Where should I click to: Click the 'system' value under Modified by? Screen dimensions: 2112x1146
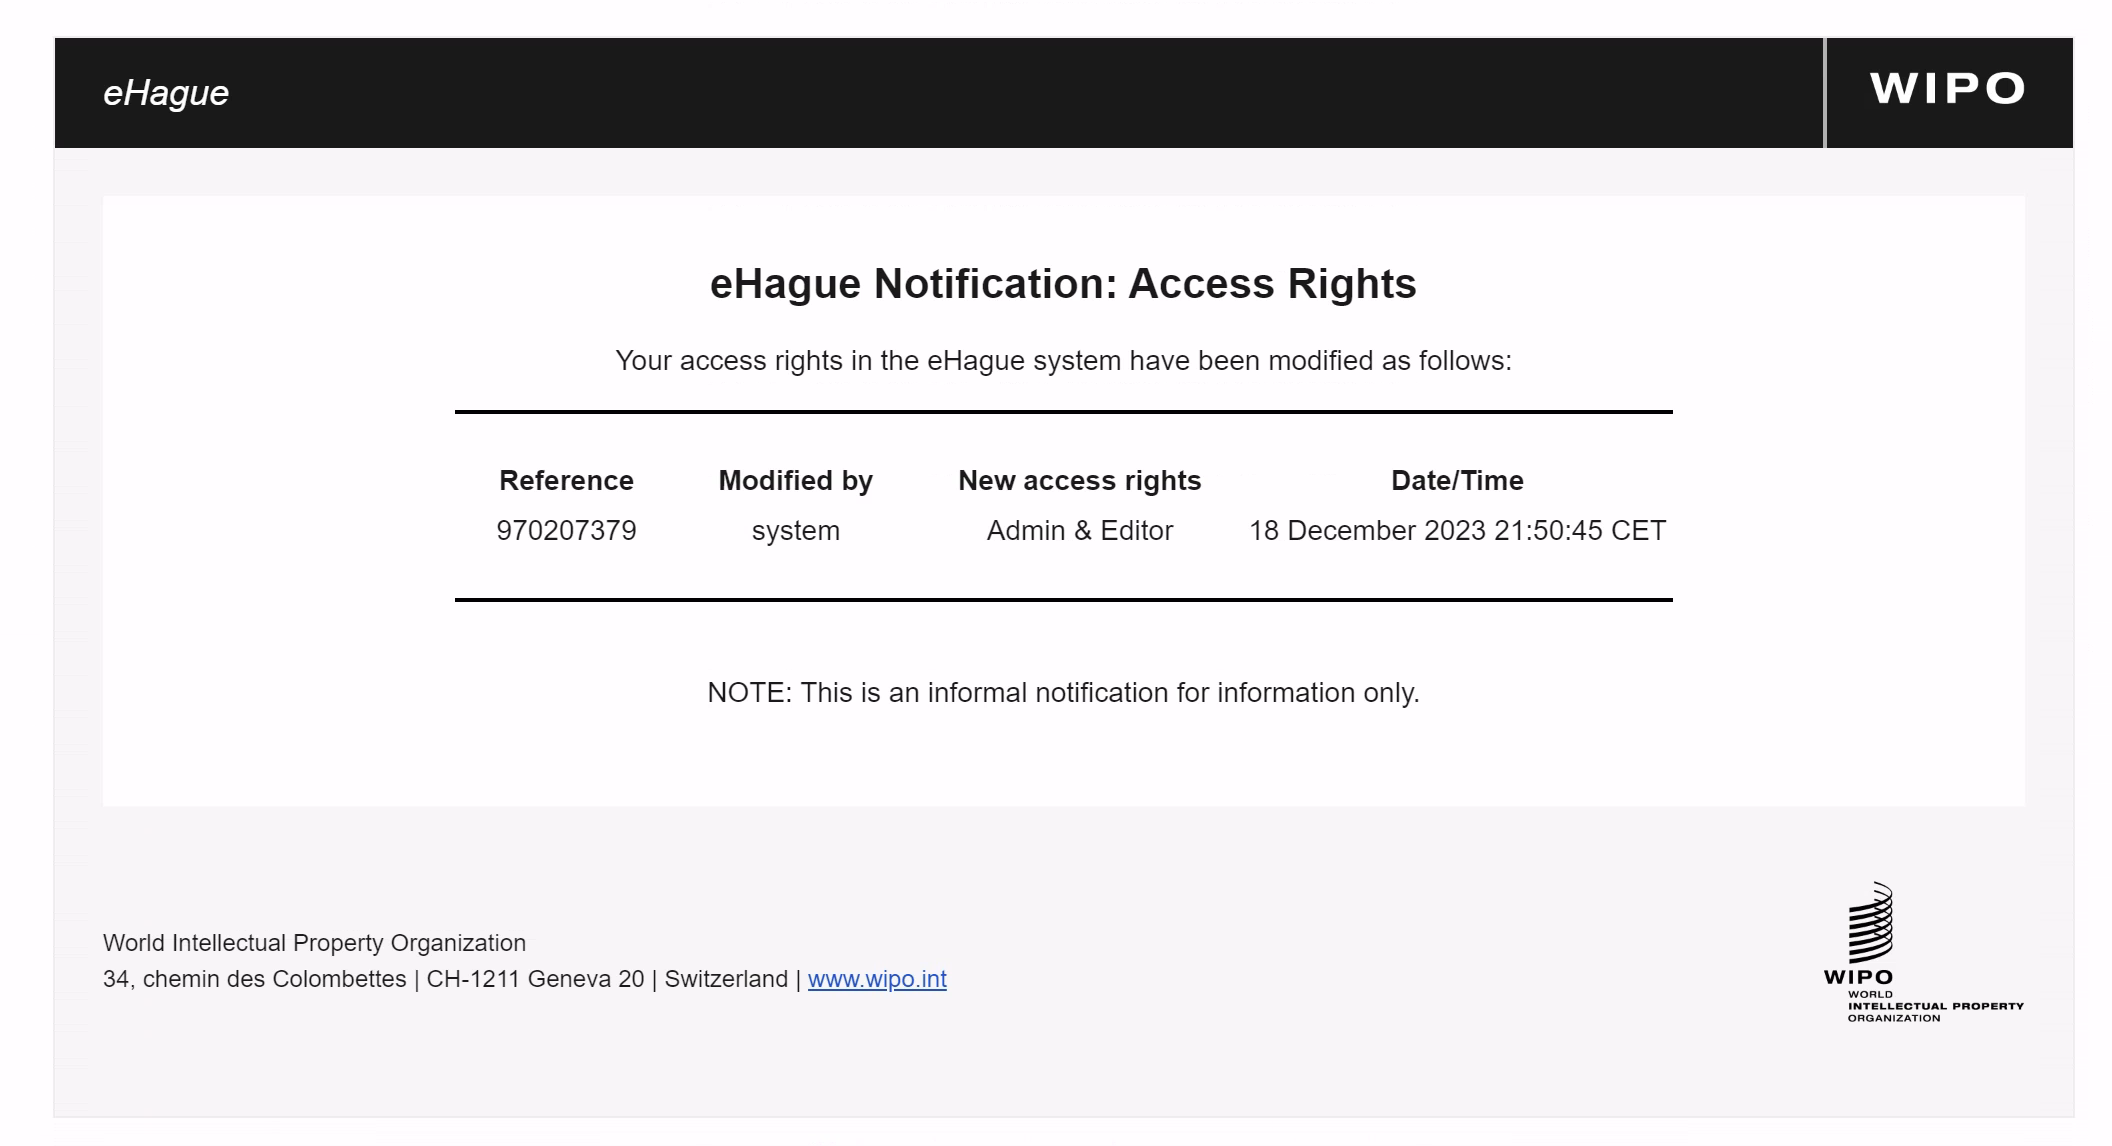tap(795, 531)
